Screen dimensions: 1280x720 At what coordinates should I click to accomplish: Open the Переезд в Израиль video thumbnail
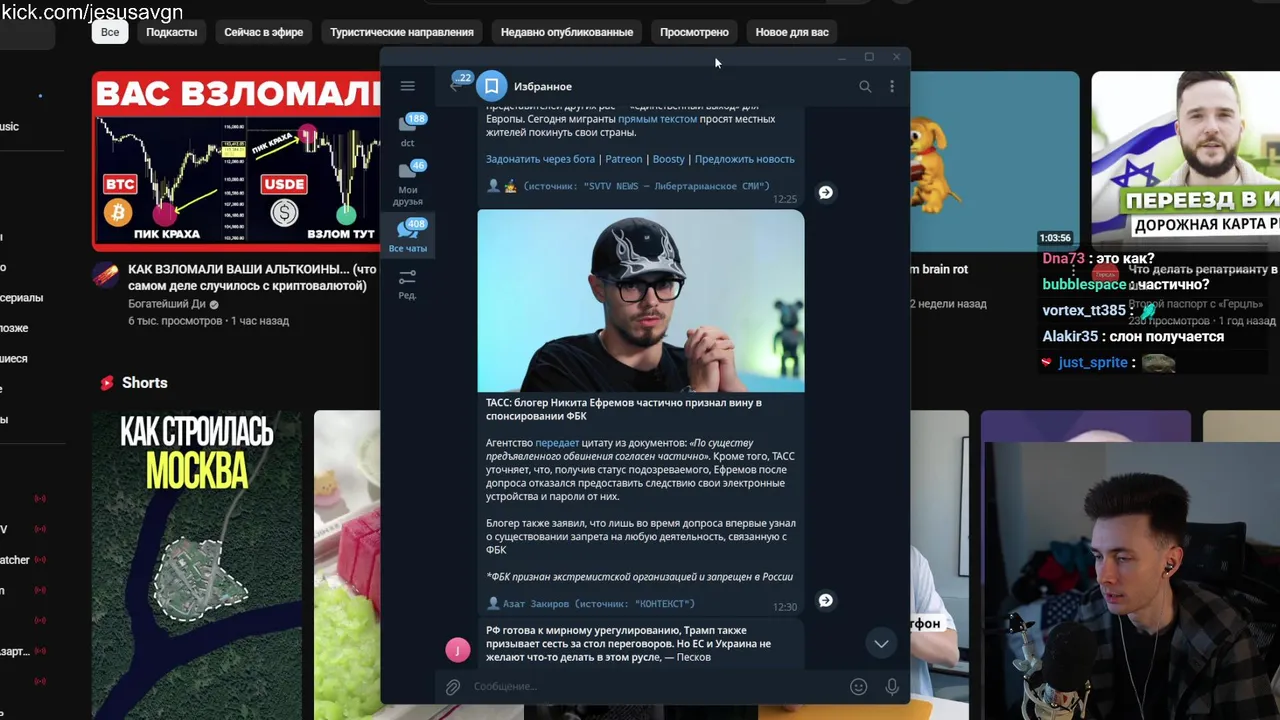(1185, 160)
